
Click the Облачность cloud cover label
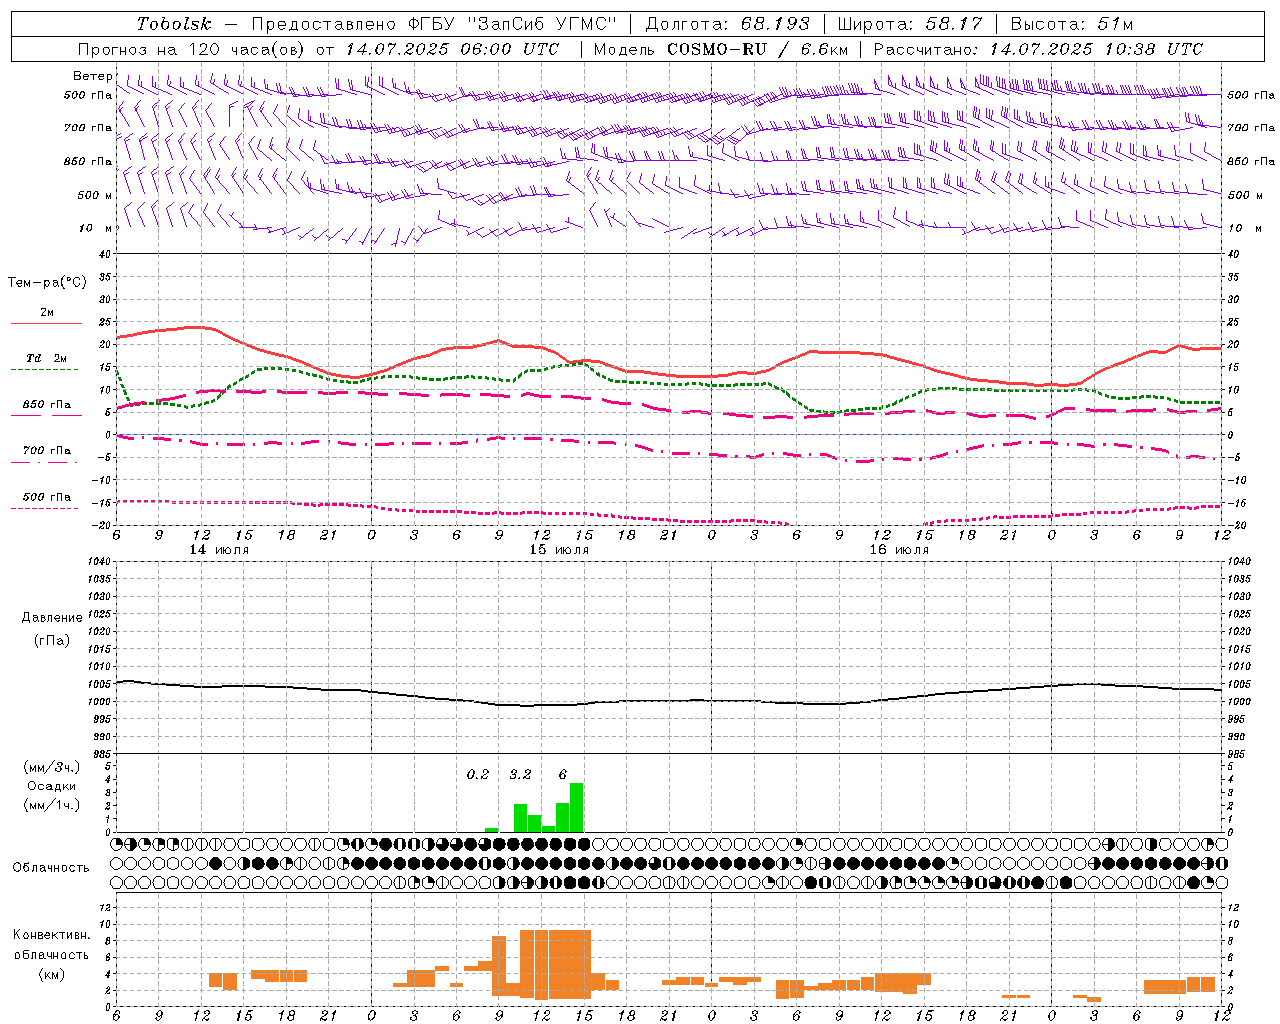(x=51, y=868)
